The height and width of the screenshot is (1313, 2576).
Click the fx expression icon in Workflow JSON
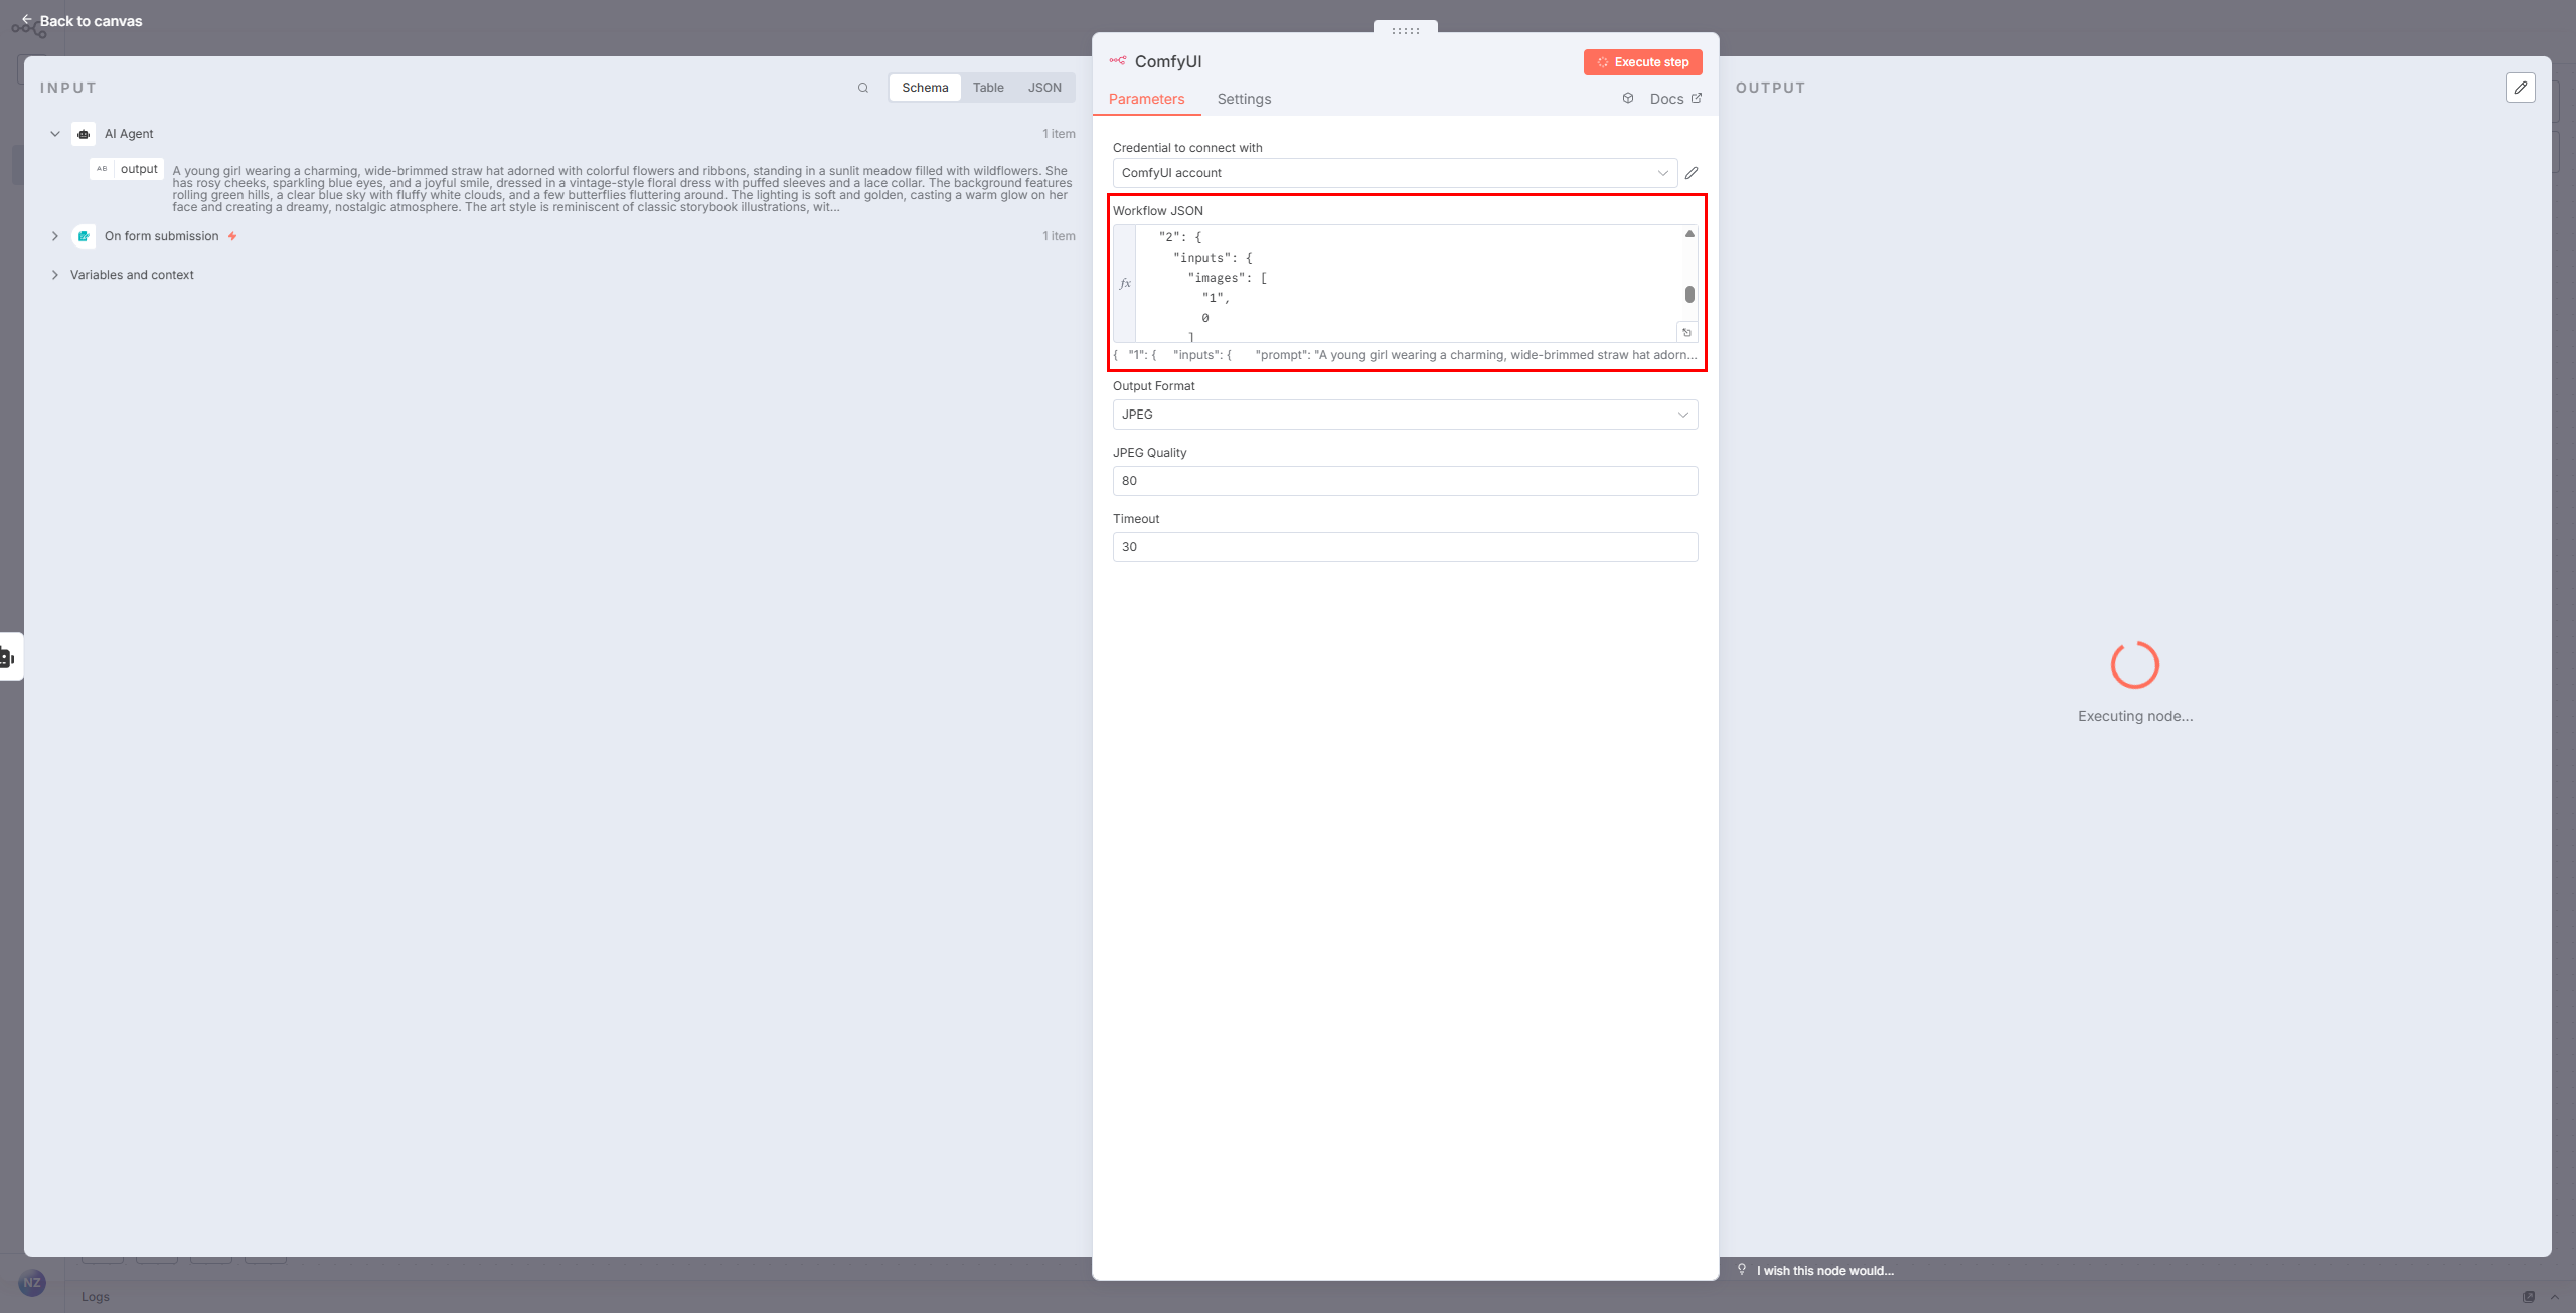[x=1125, y=283]
